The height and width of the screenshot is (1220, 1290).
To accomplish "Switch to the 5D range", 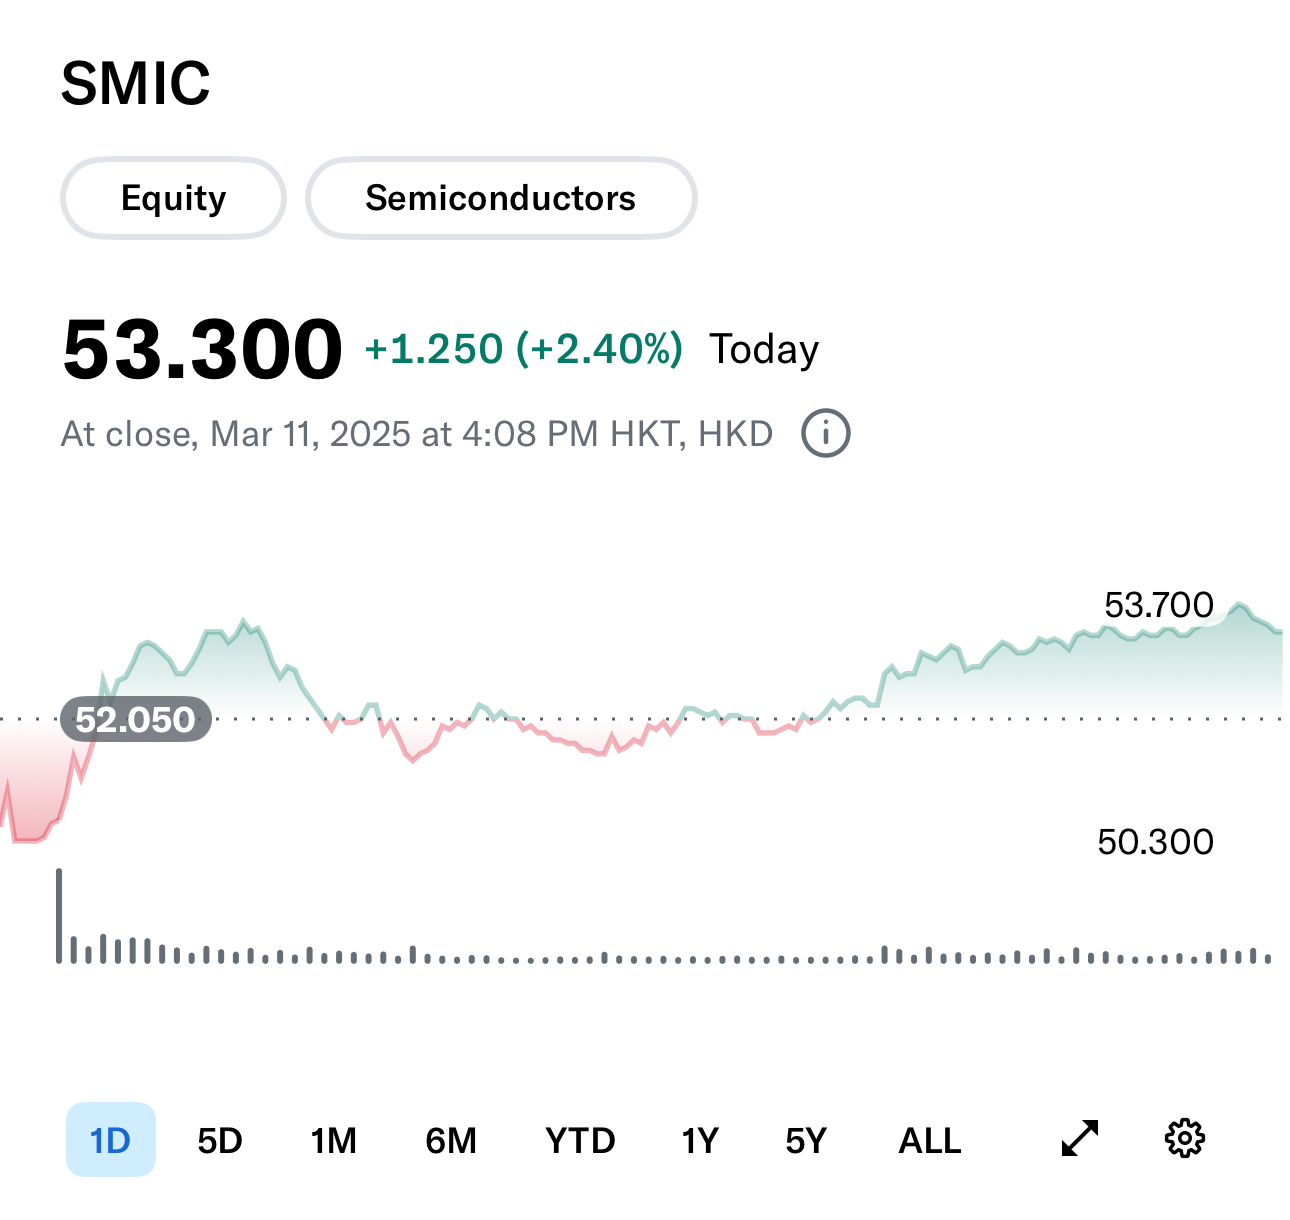I will [220, 1140].
